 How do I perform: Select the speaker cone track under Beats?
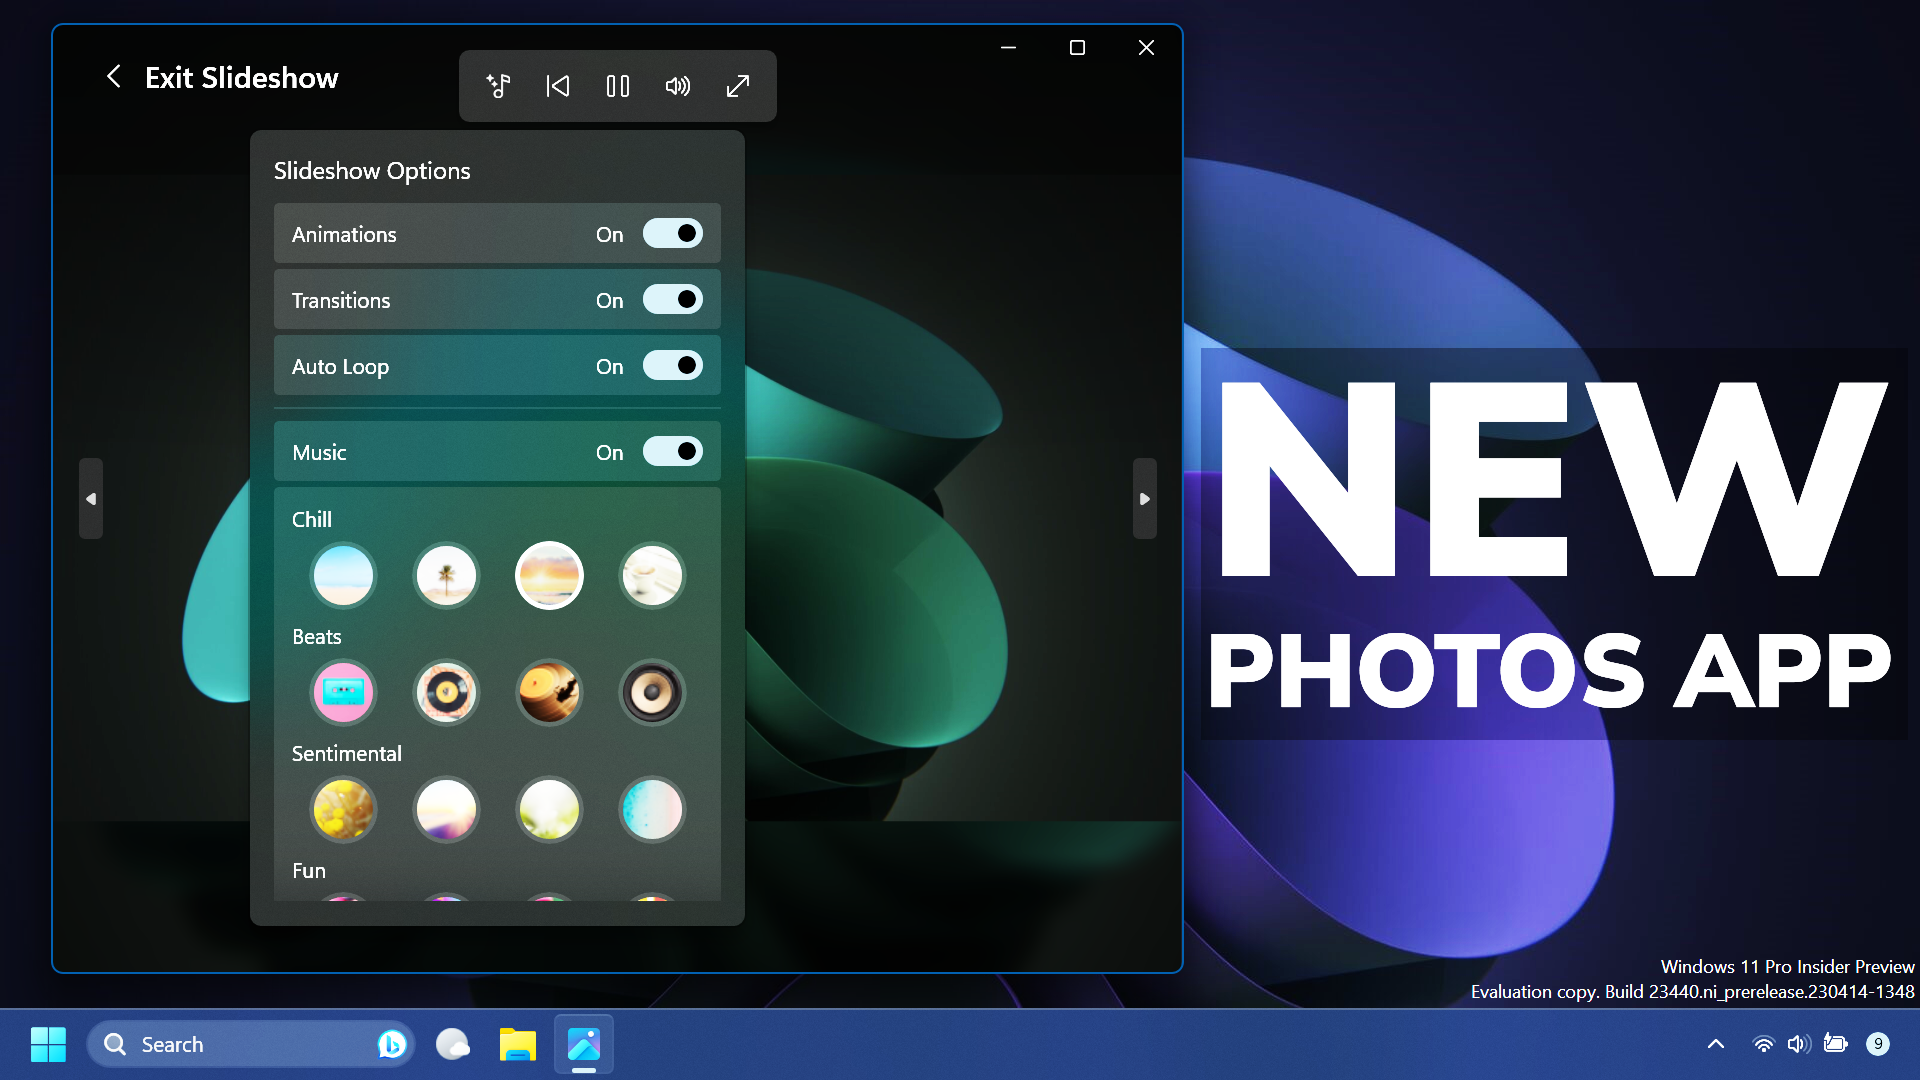652,692
